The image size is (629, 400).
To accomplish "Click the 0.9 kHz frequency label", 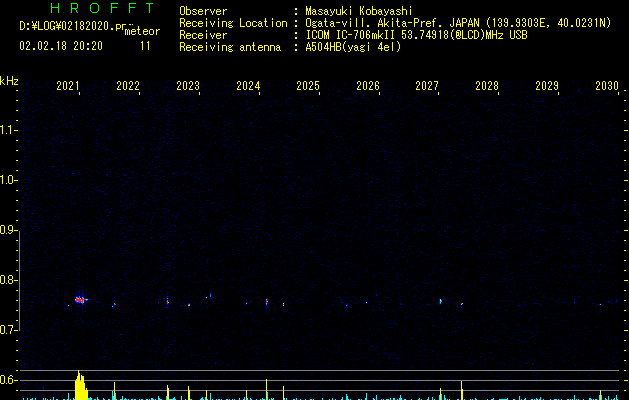I will pyautogui.click(x=8, y=230).
